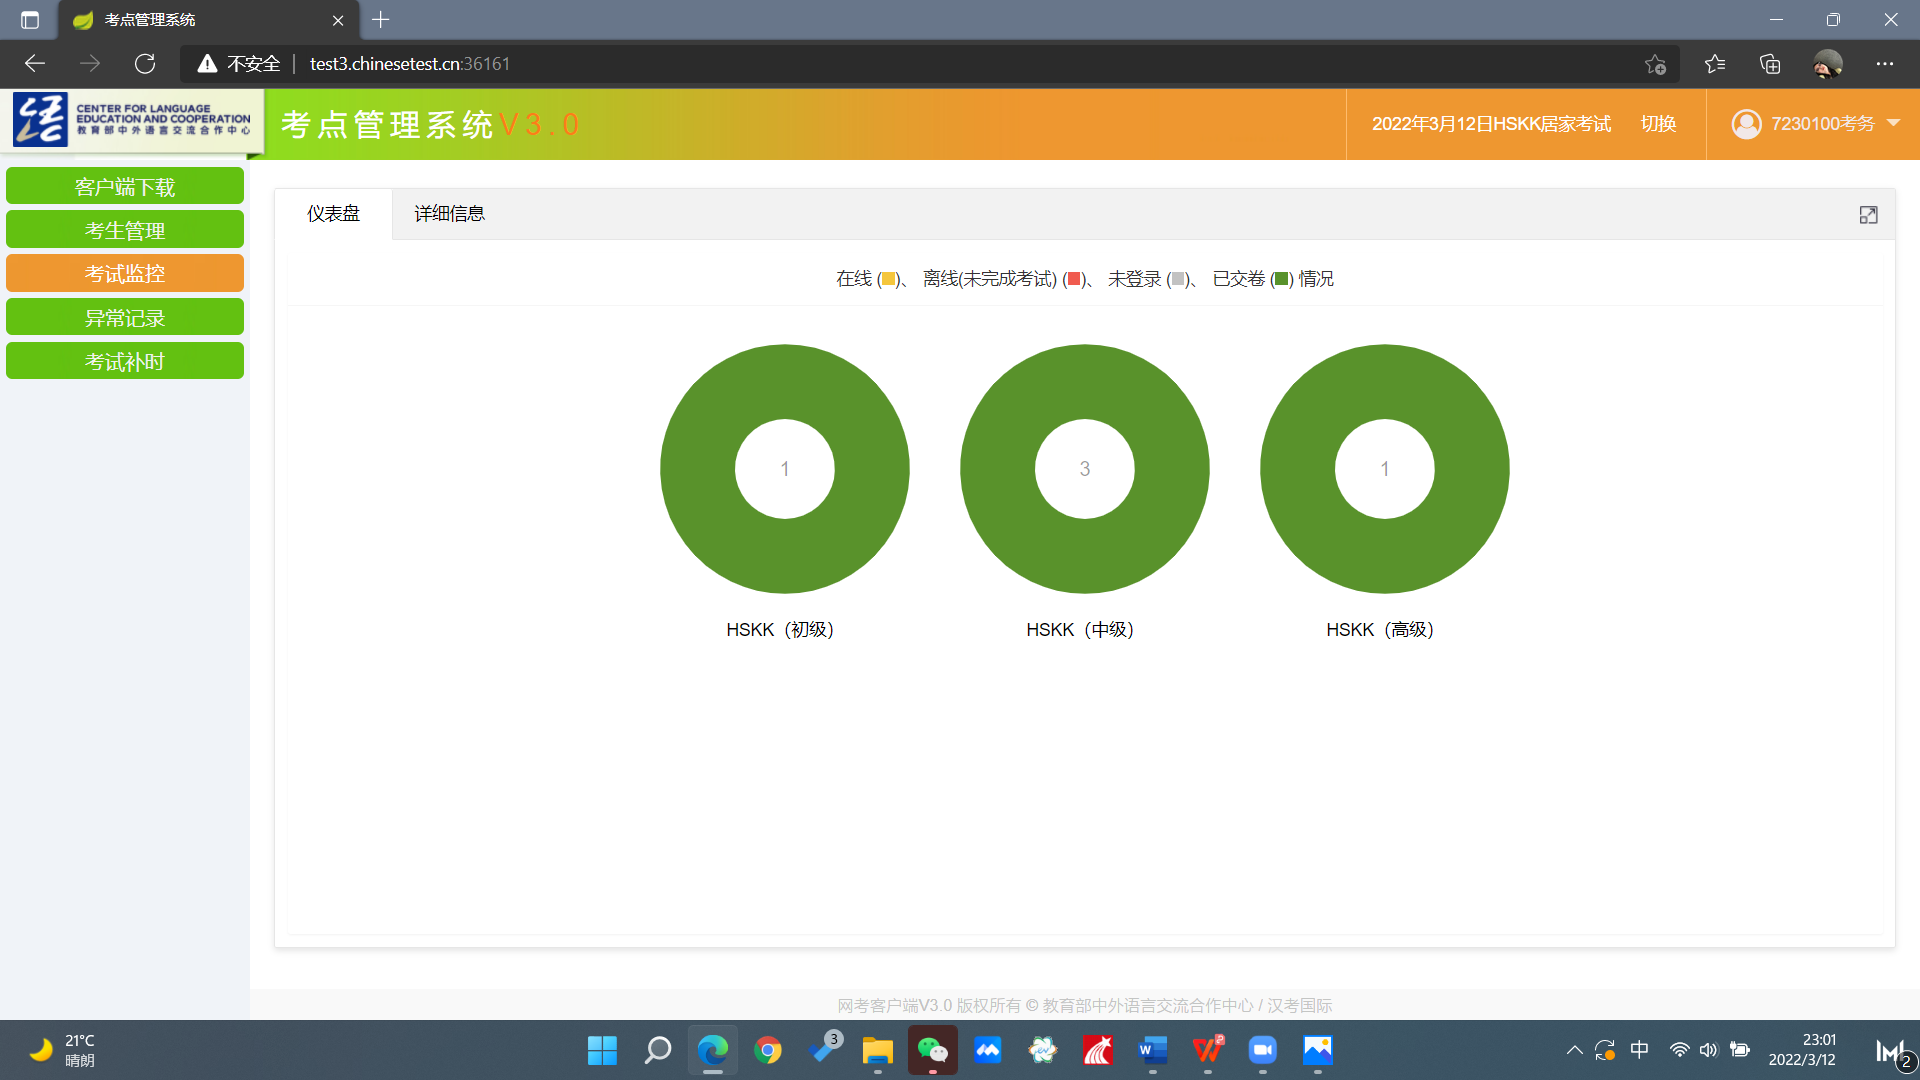Viewport: 1920px width, 1080px height.
Task: Click the 客户端下载 button
Action: [x=125, y=187]
